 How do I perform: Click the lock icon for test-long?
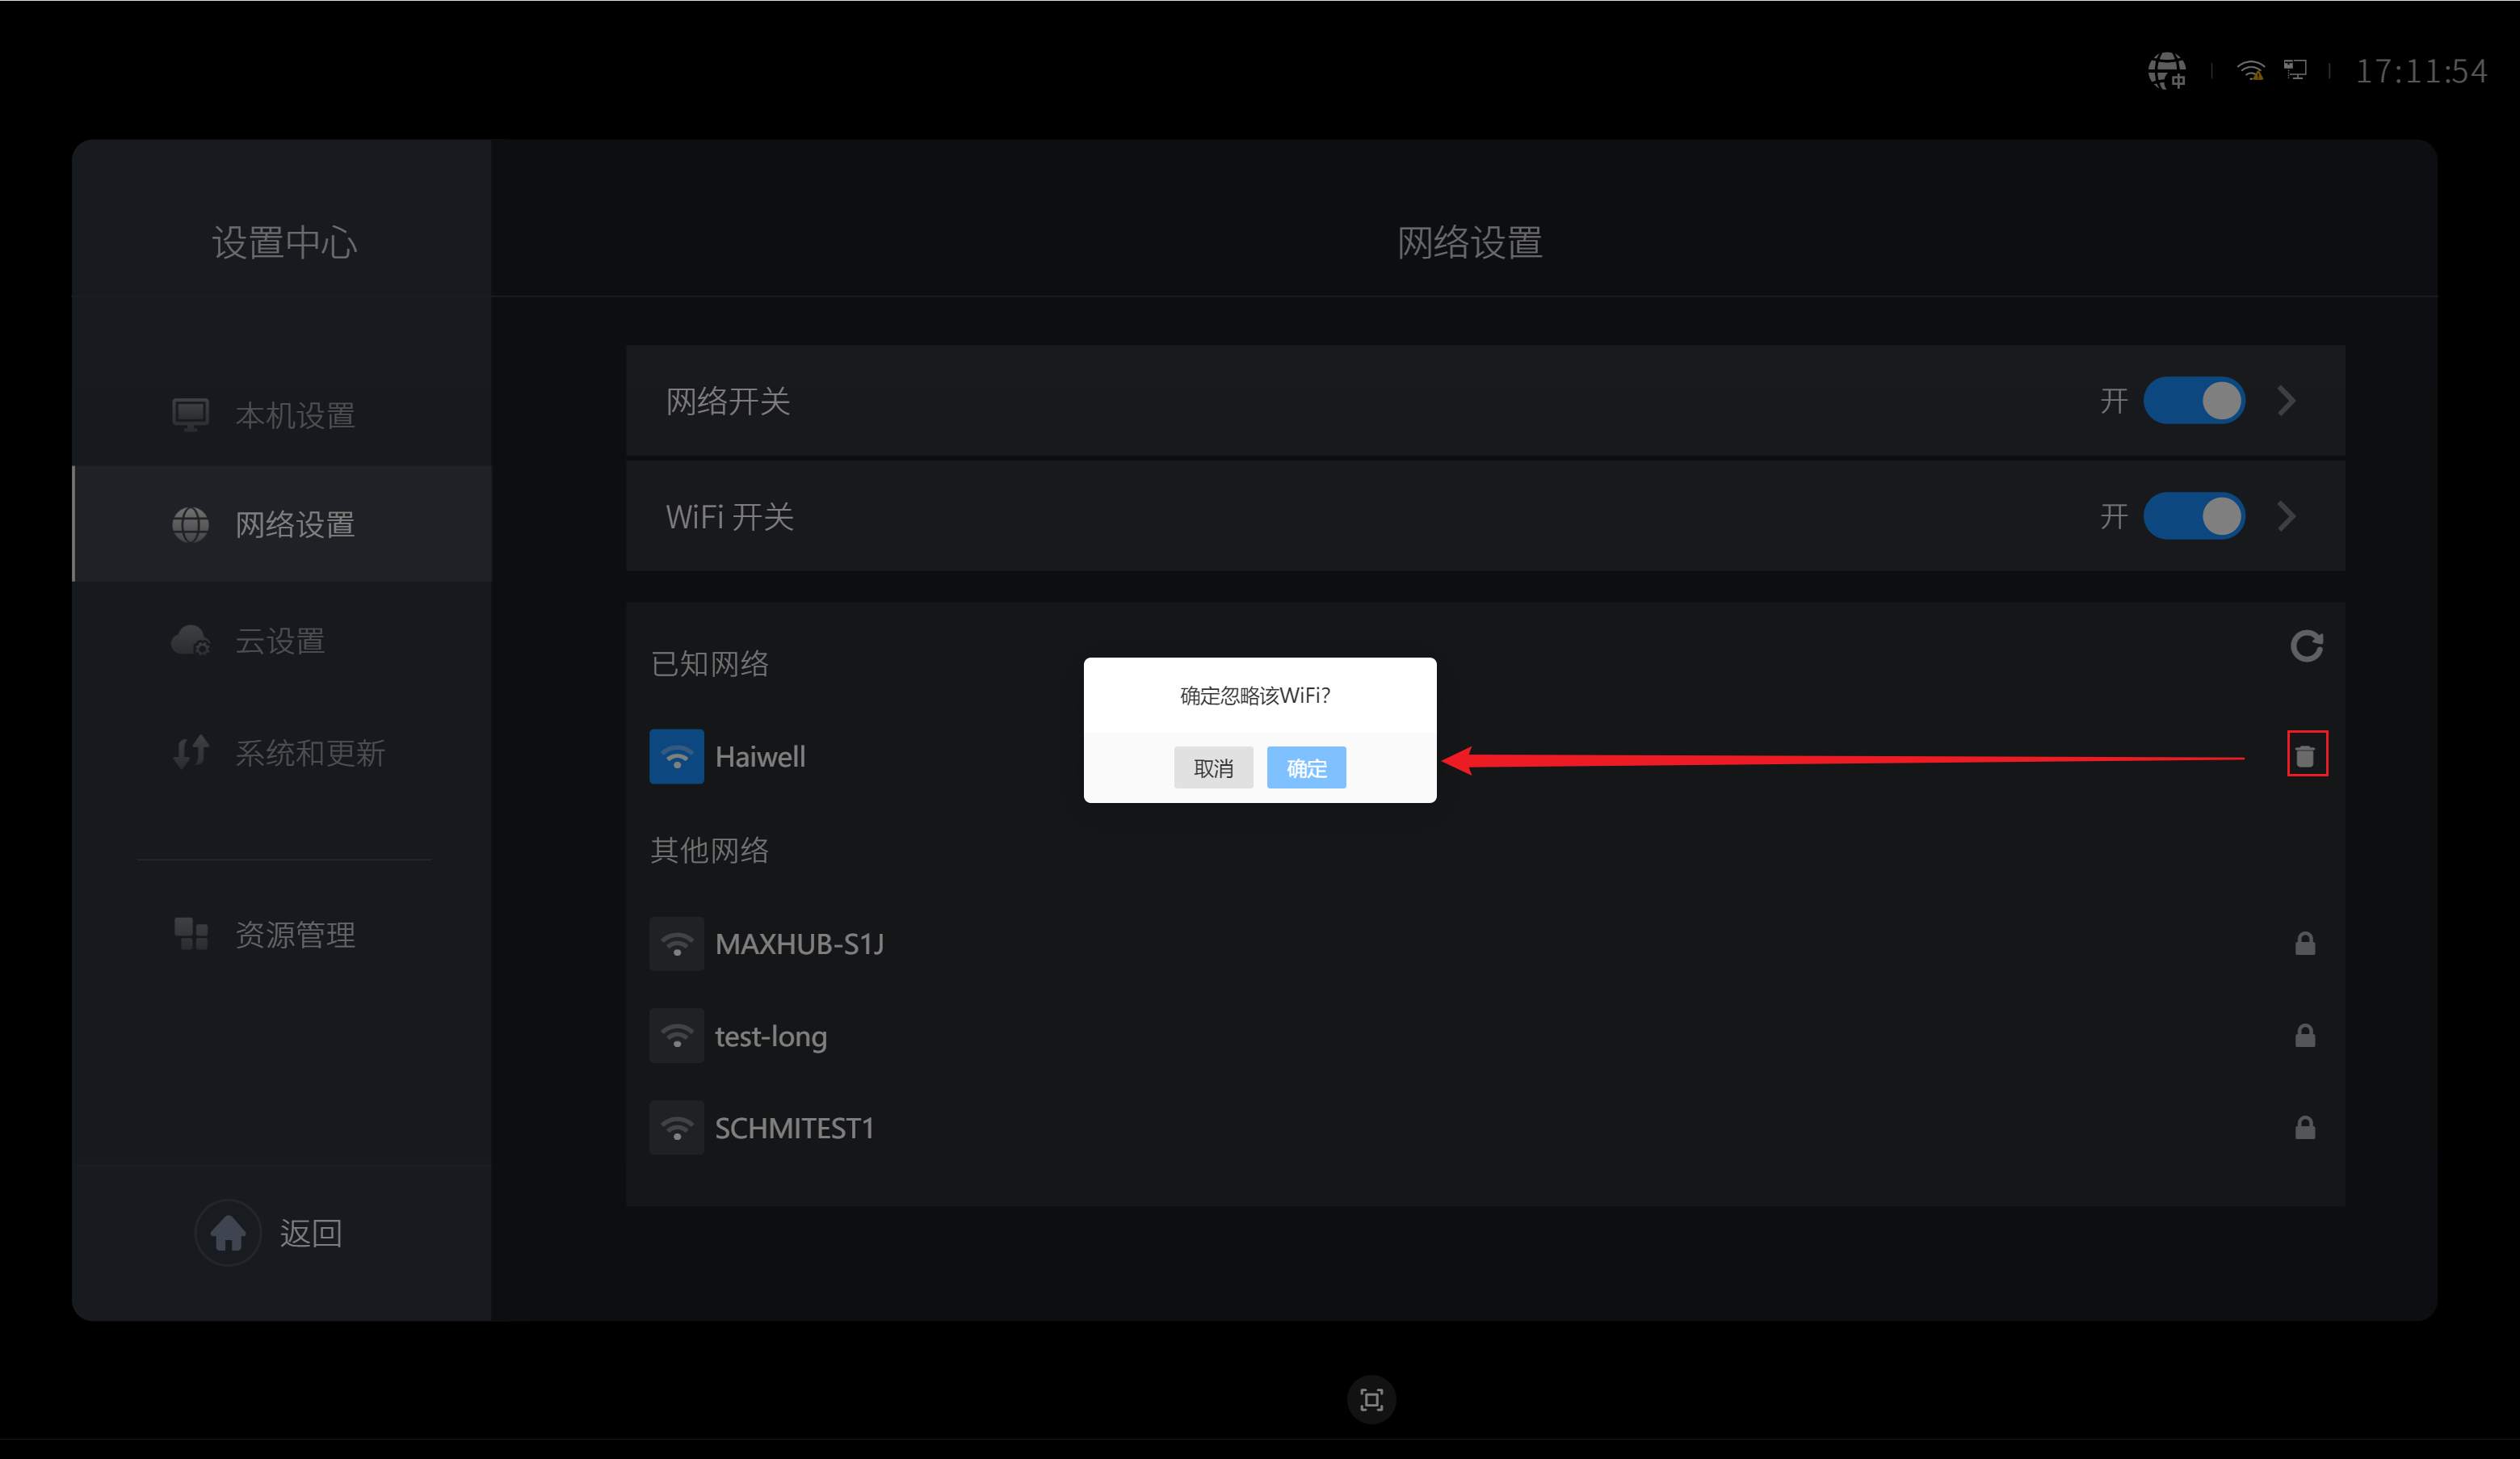point(2305,1035)
